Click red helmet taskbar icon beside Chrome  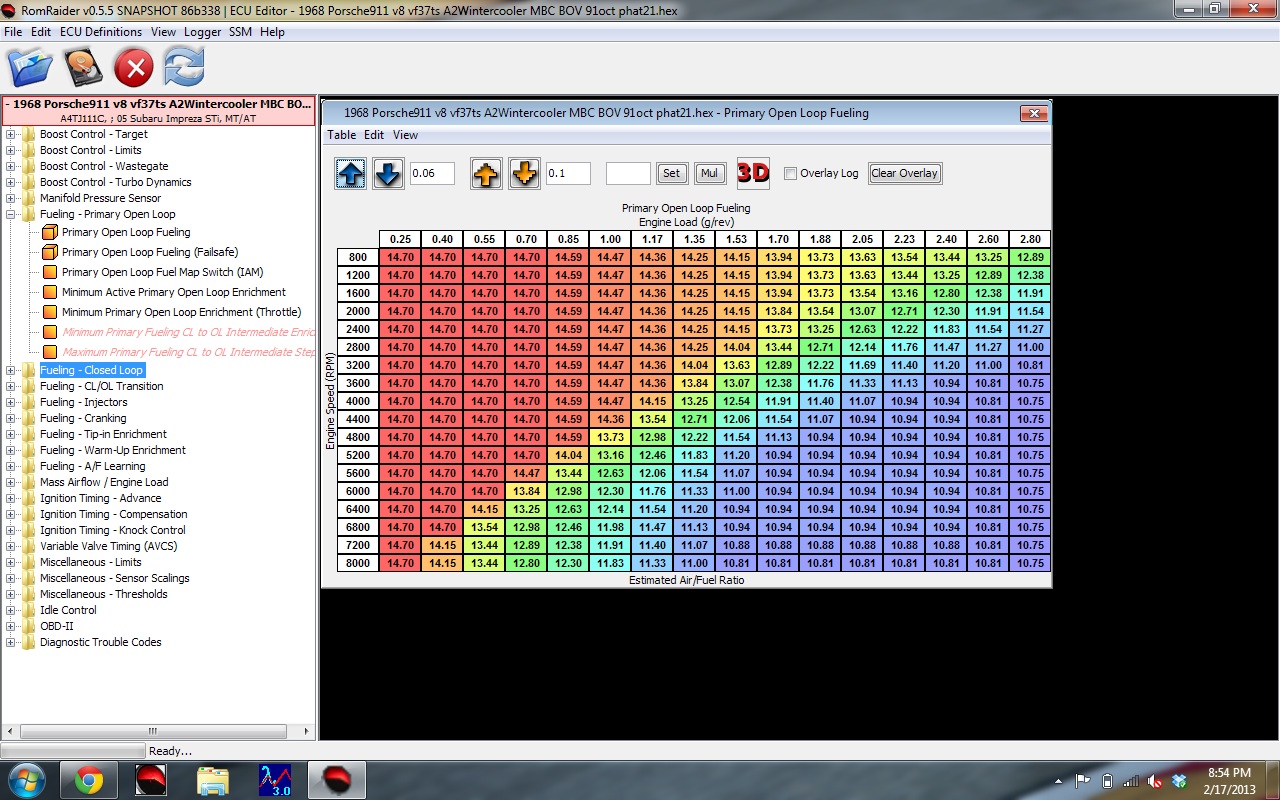(151, 780)
